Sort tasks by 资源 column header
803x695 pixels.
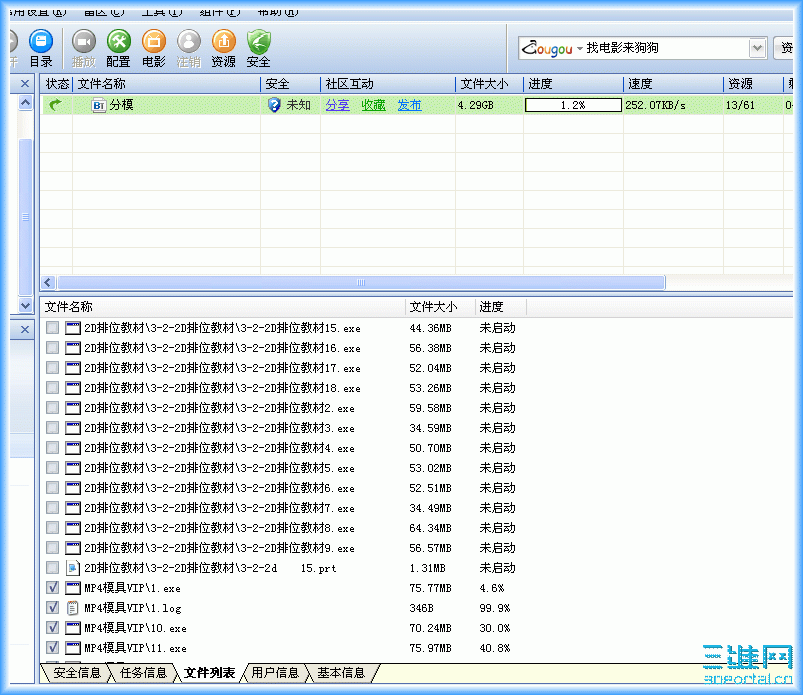click(x=753, y=84)
